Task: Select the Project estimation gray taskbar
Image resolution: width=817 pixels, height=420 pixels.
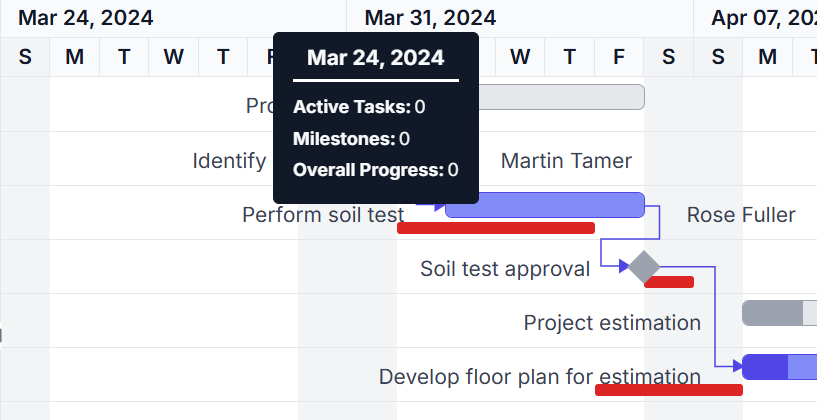Action: 779,313
